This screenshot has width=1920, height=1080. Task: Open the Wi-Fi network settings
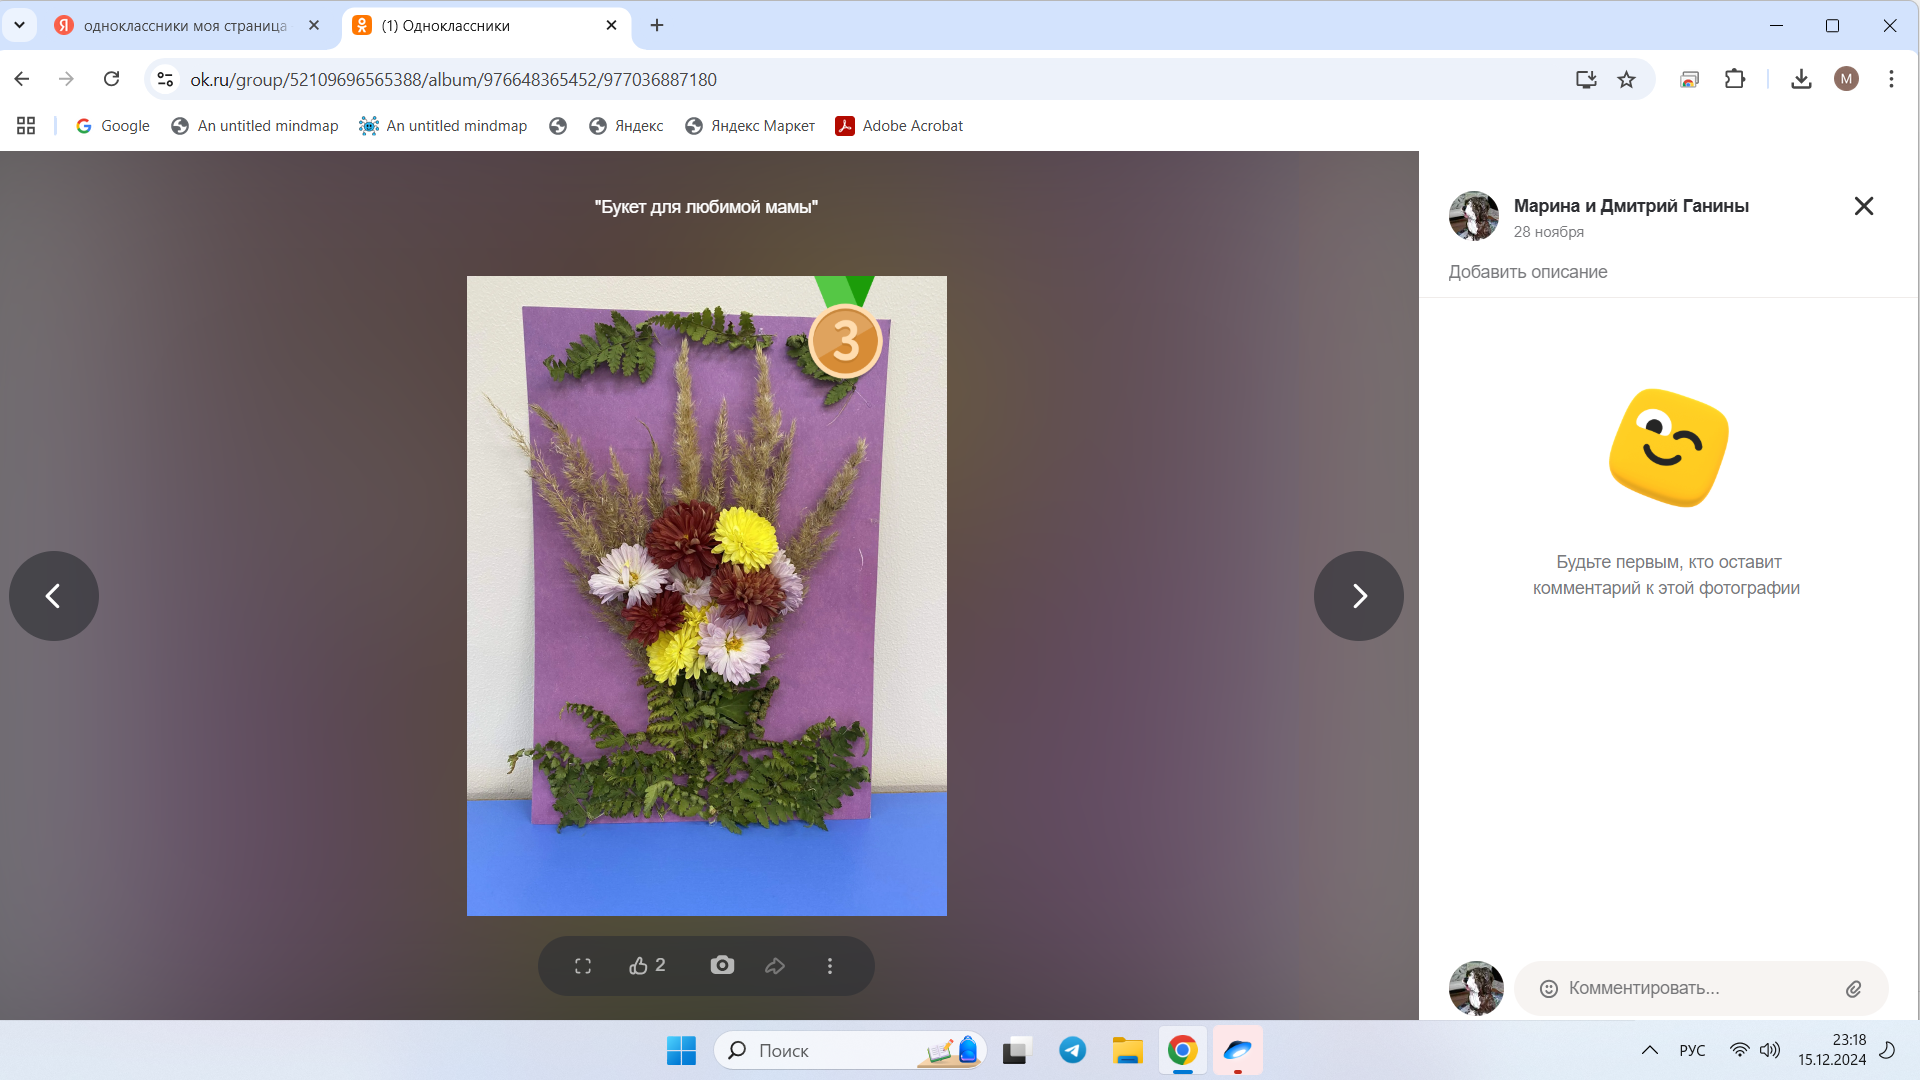(x=1740, y=1051)
